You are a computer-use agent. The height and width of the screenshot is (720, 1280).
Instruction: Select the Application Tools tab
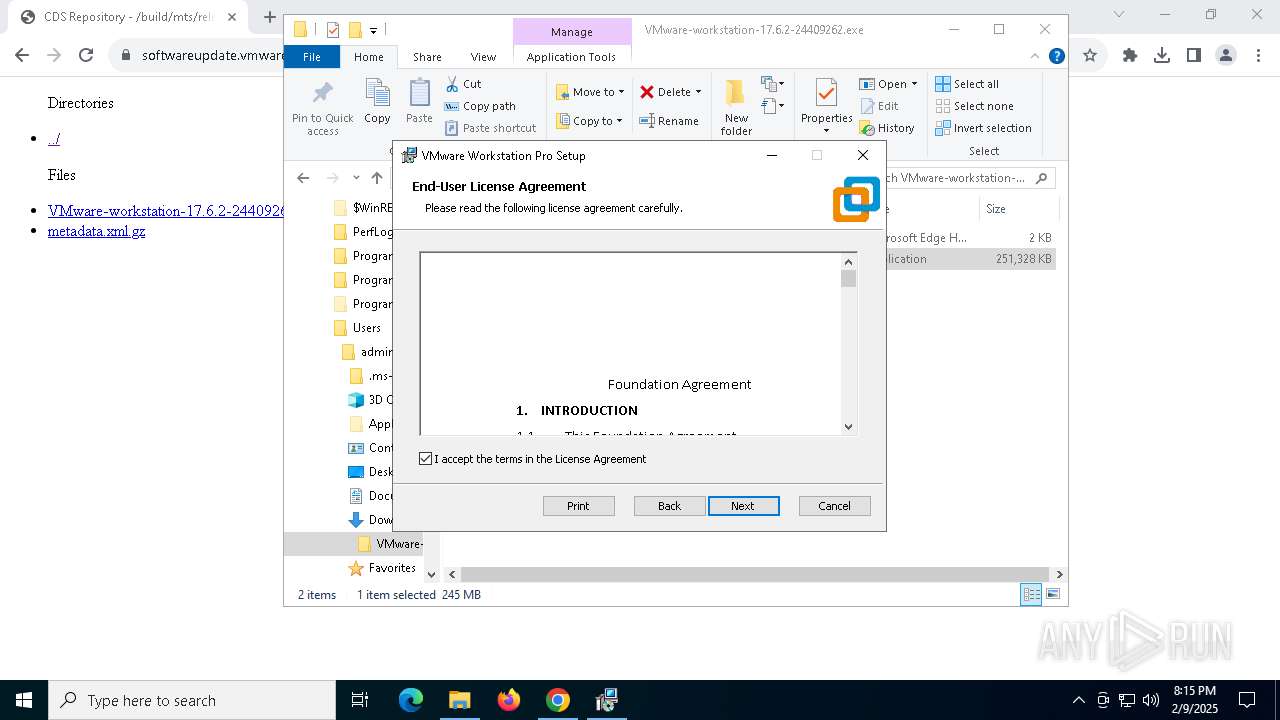coord(571,57)
